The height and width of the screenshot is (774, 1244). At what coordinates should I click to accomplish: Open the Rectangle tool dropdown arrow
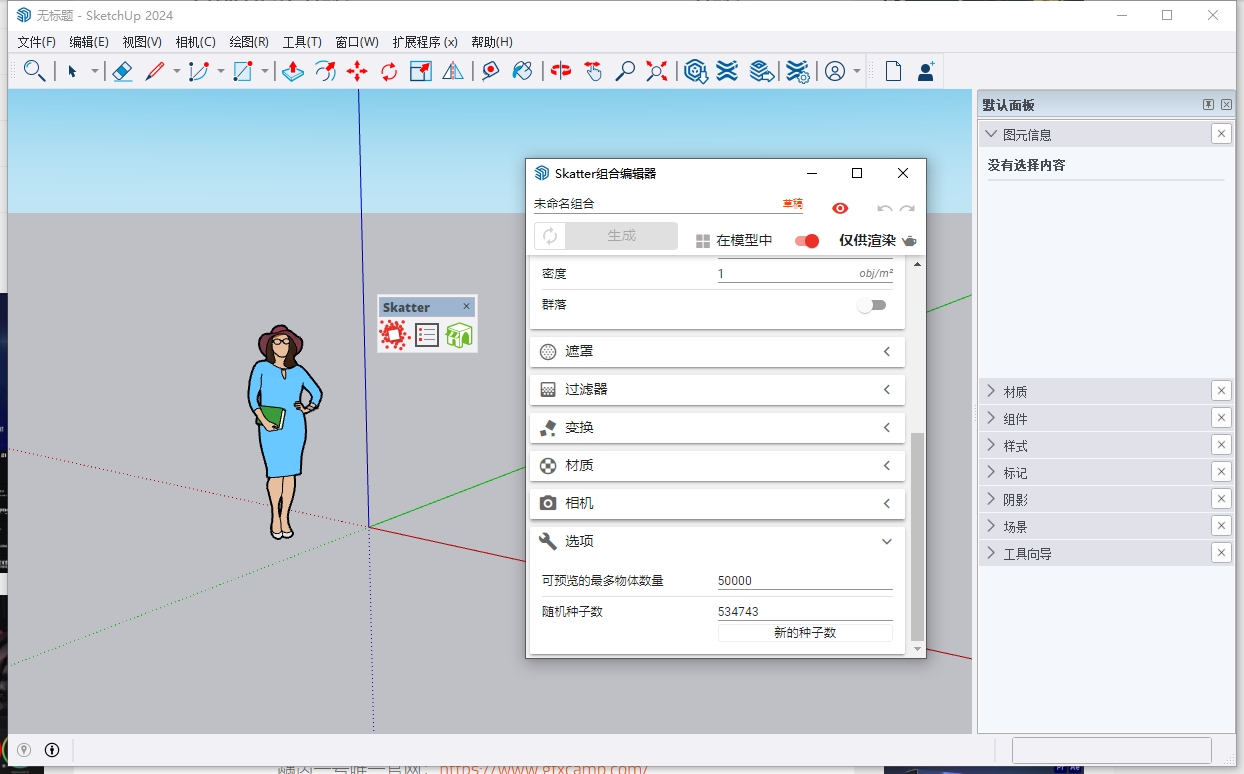[x=265, y=71]
